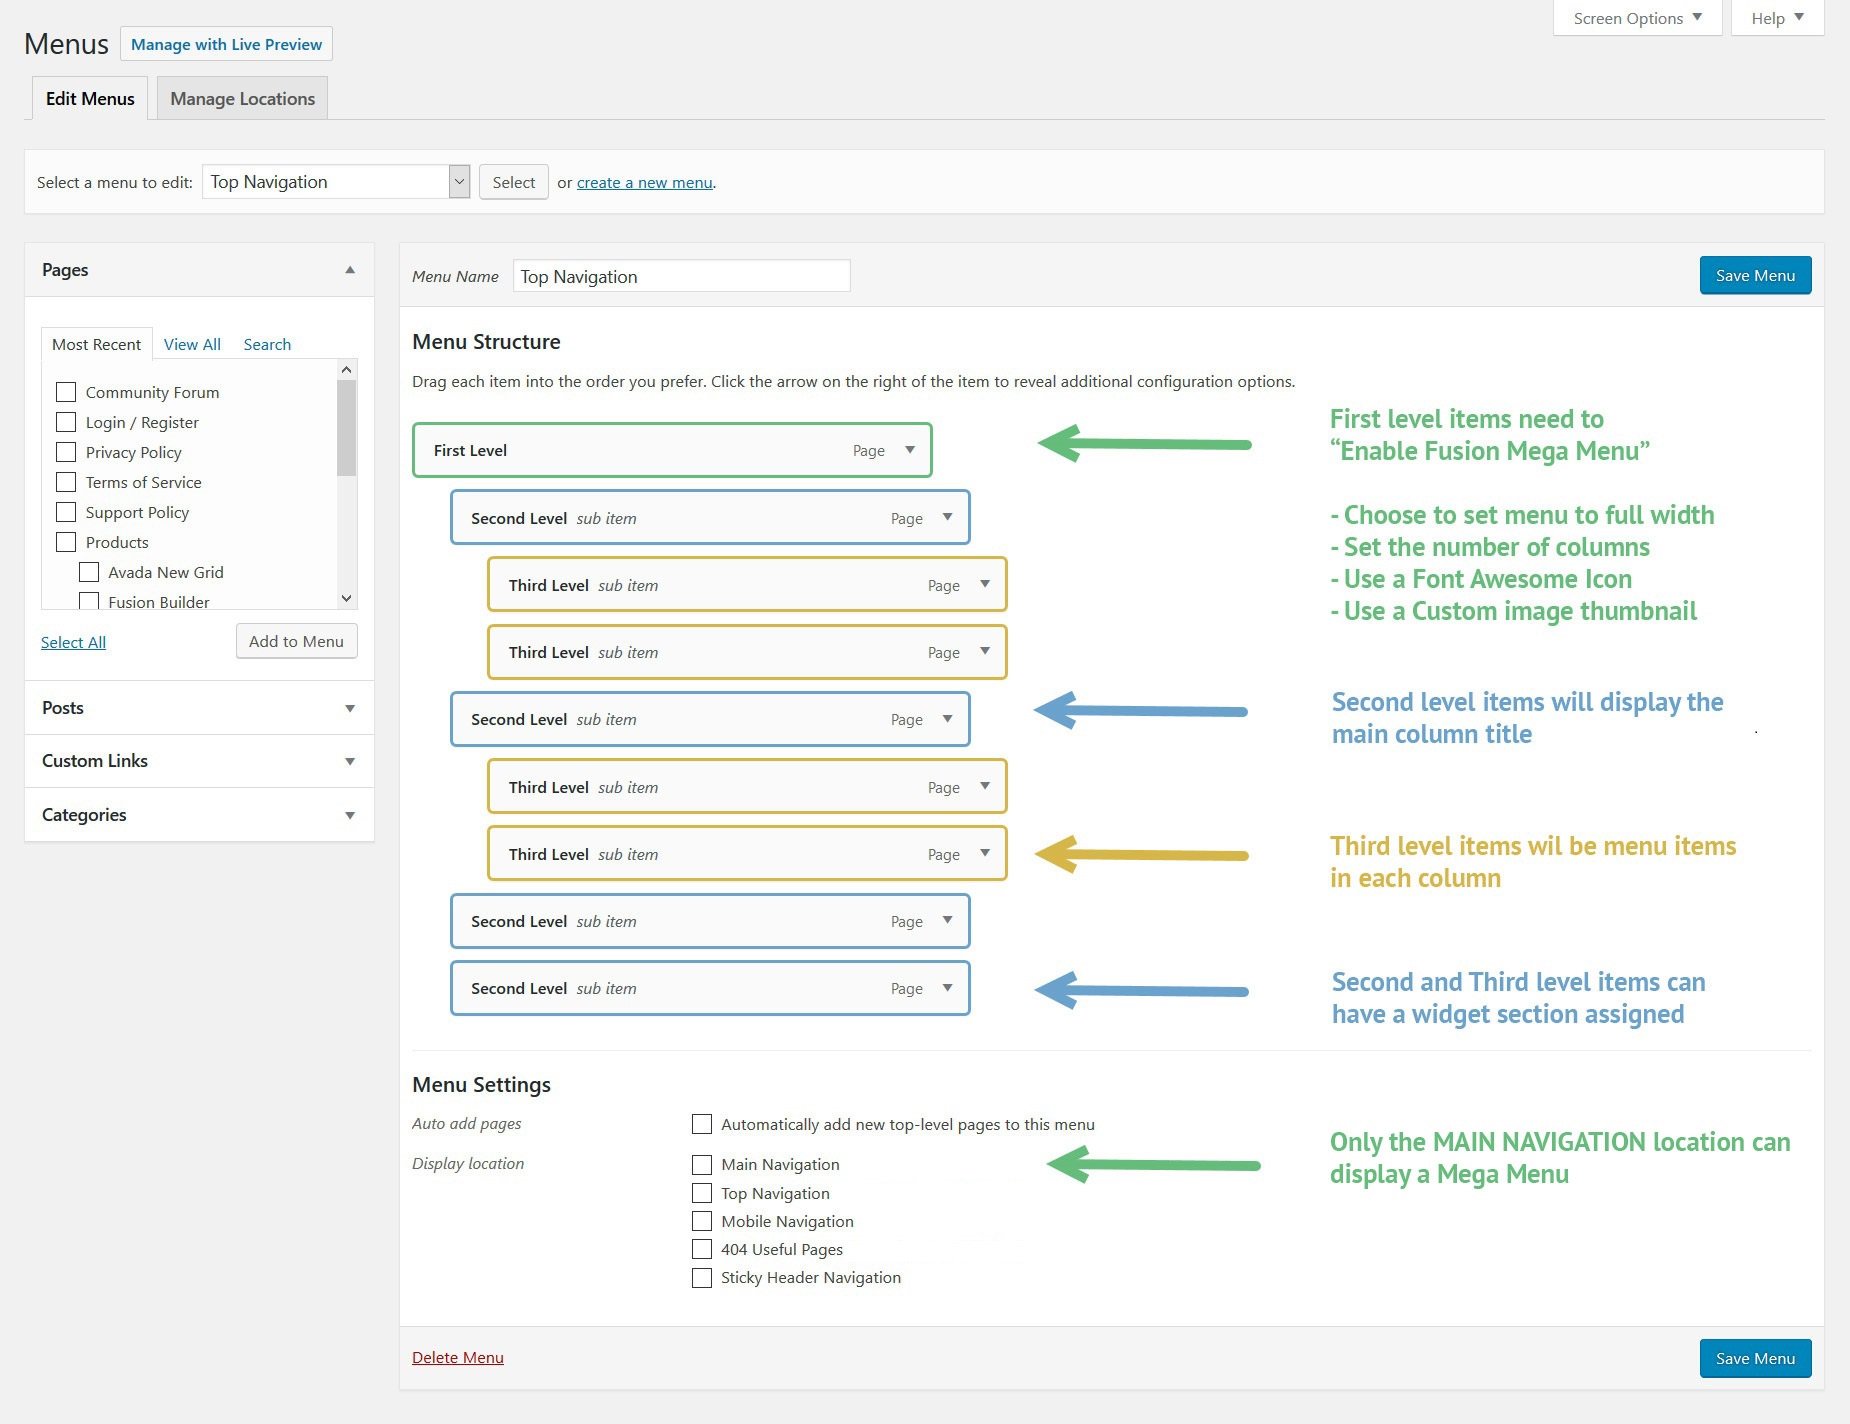Click into the Menu Name text field
The width and height of the screenshot is (1850, 1424).
pos(681,277)
